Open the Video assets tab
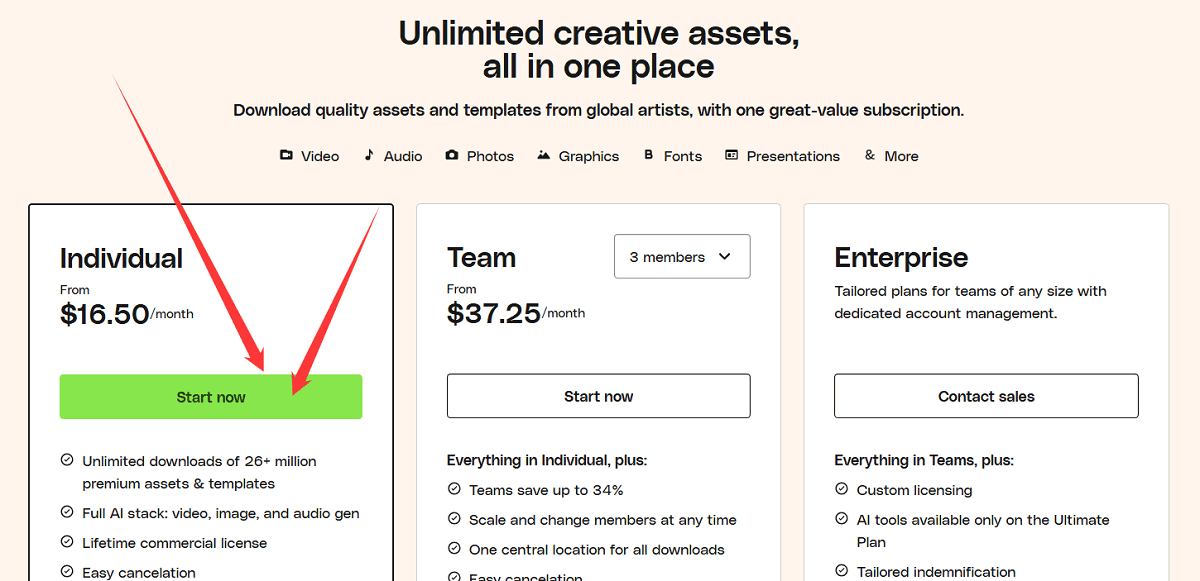This screenshot has width=1200, height=581. pyautogui.click(x=320, y=156)
